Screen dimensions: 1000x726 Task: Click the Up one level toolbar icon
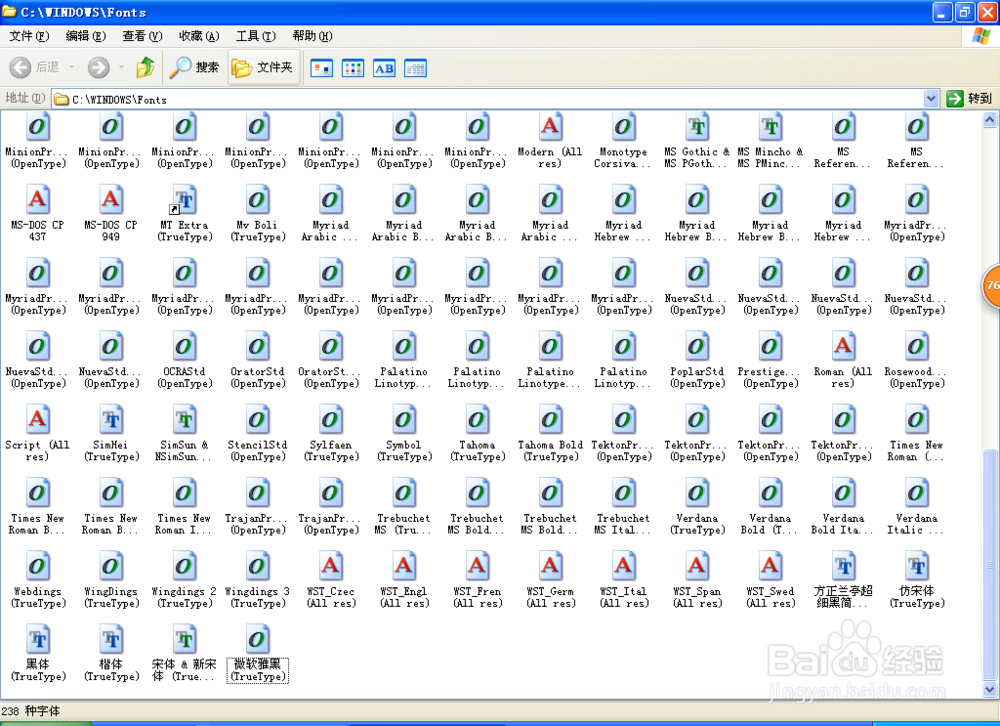pyautogui.click(x=145, y=66)
